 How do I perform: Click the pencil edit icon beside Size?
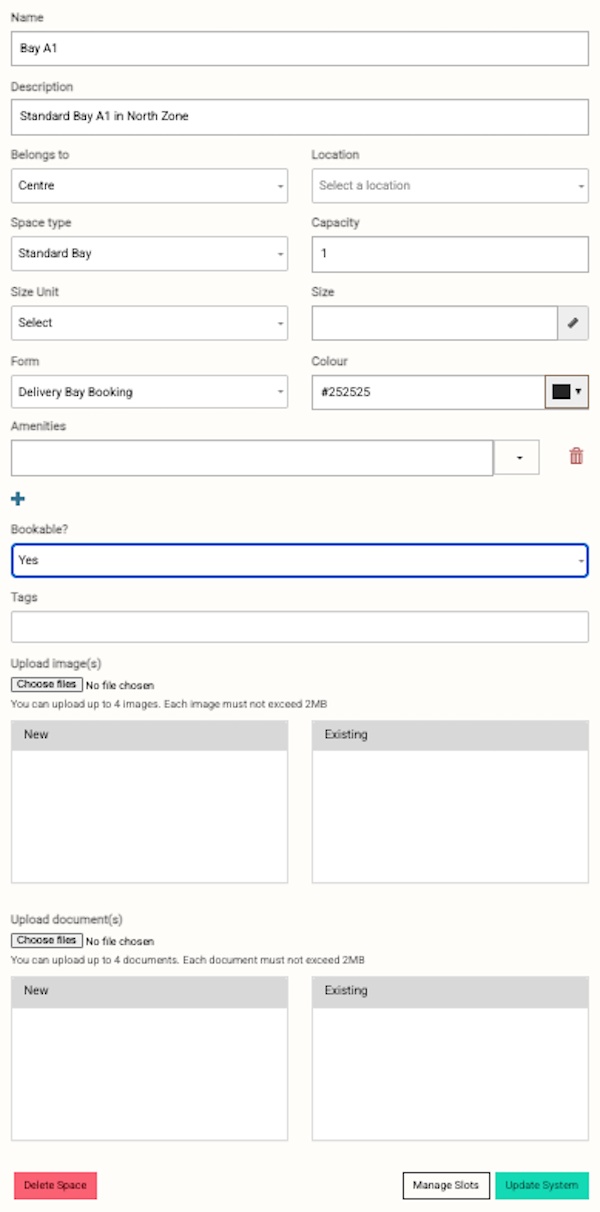[573, 323]
